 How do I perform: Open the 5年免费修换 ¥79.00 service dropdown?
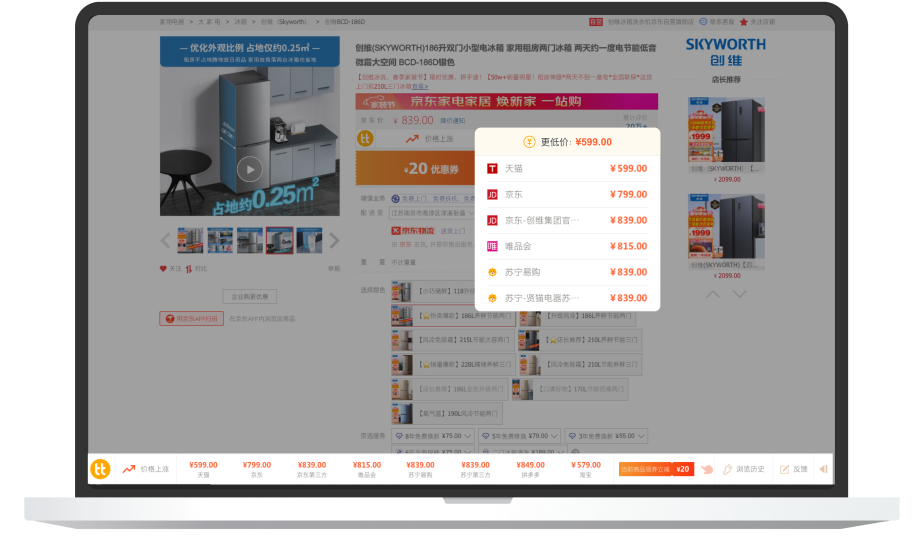[519, 436]
